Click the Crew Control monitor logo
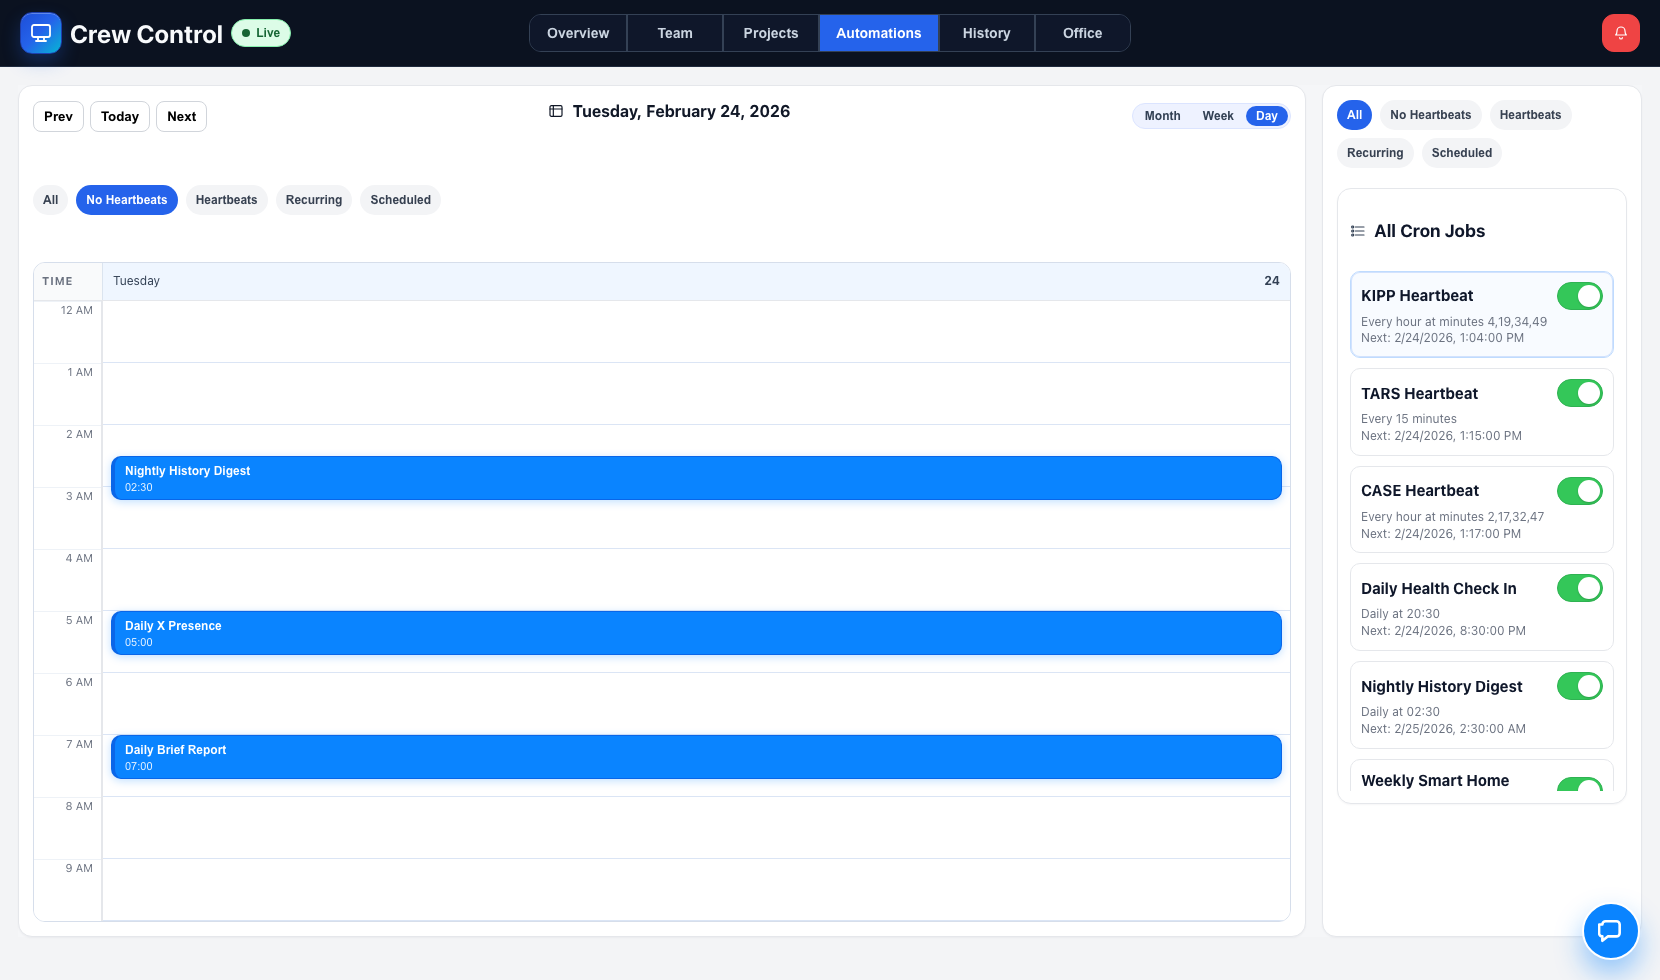Image resolution: width=1660 pixels, height=980 pixels. pyautogui.click(x=41, y=33)
